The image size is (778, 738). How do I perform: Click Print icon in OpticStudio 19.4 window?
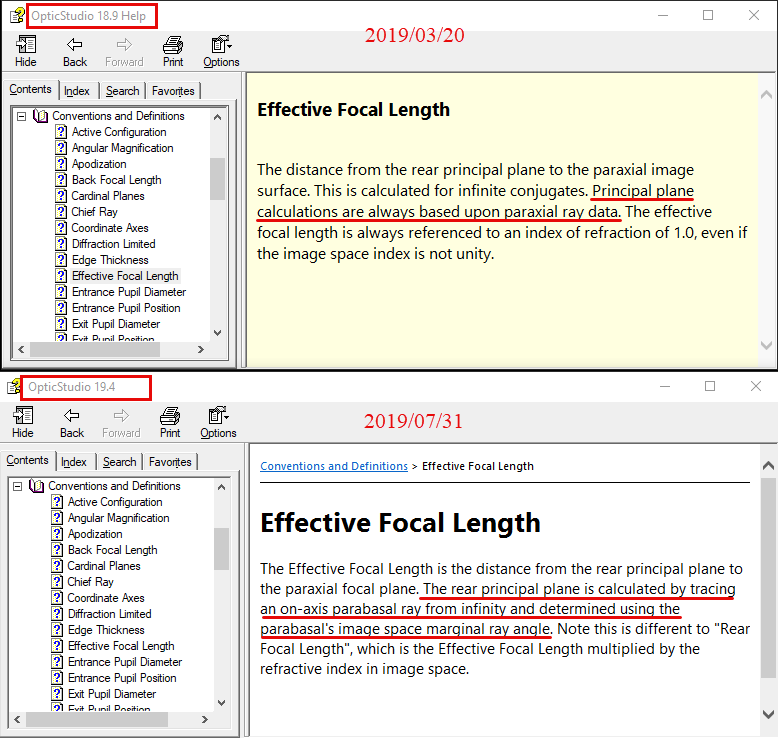click(170, 415)
